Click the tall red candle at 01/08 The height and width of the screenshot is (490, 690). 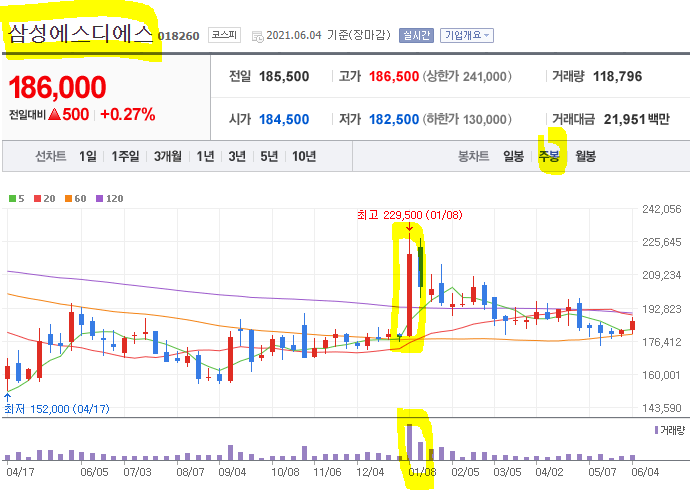pos(410,295)
